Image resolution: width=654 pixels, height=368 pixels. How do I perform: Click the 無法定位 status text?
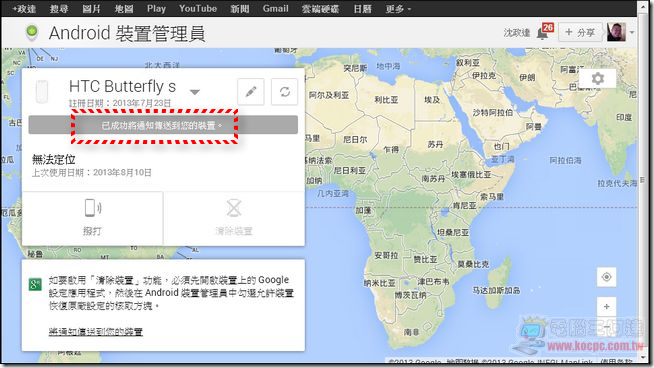coord(54,159)
